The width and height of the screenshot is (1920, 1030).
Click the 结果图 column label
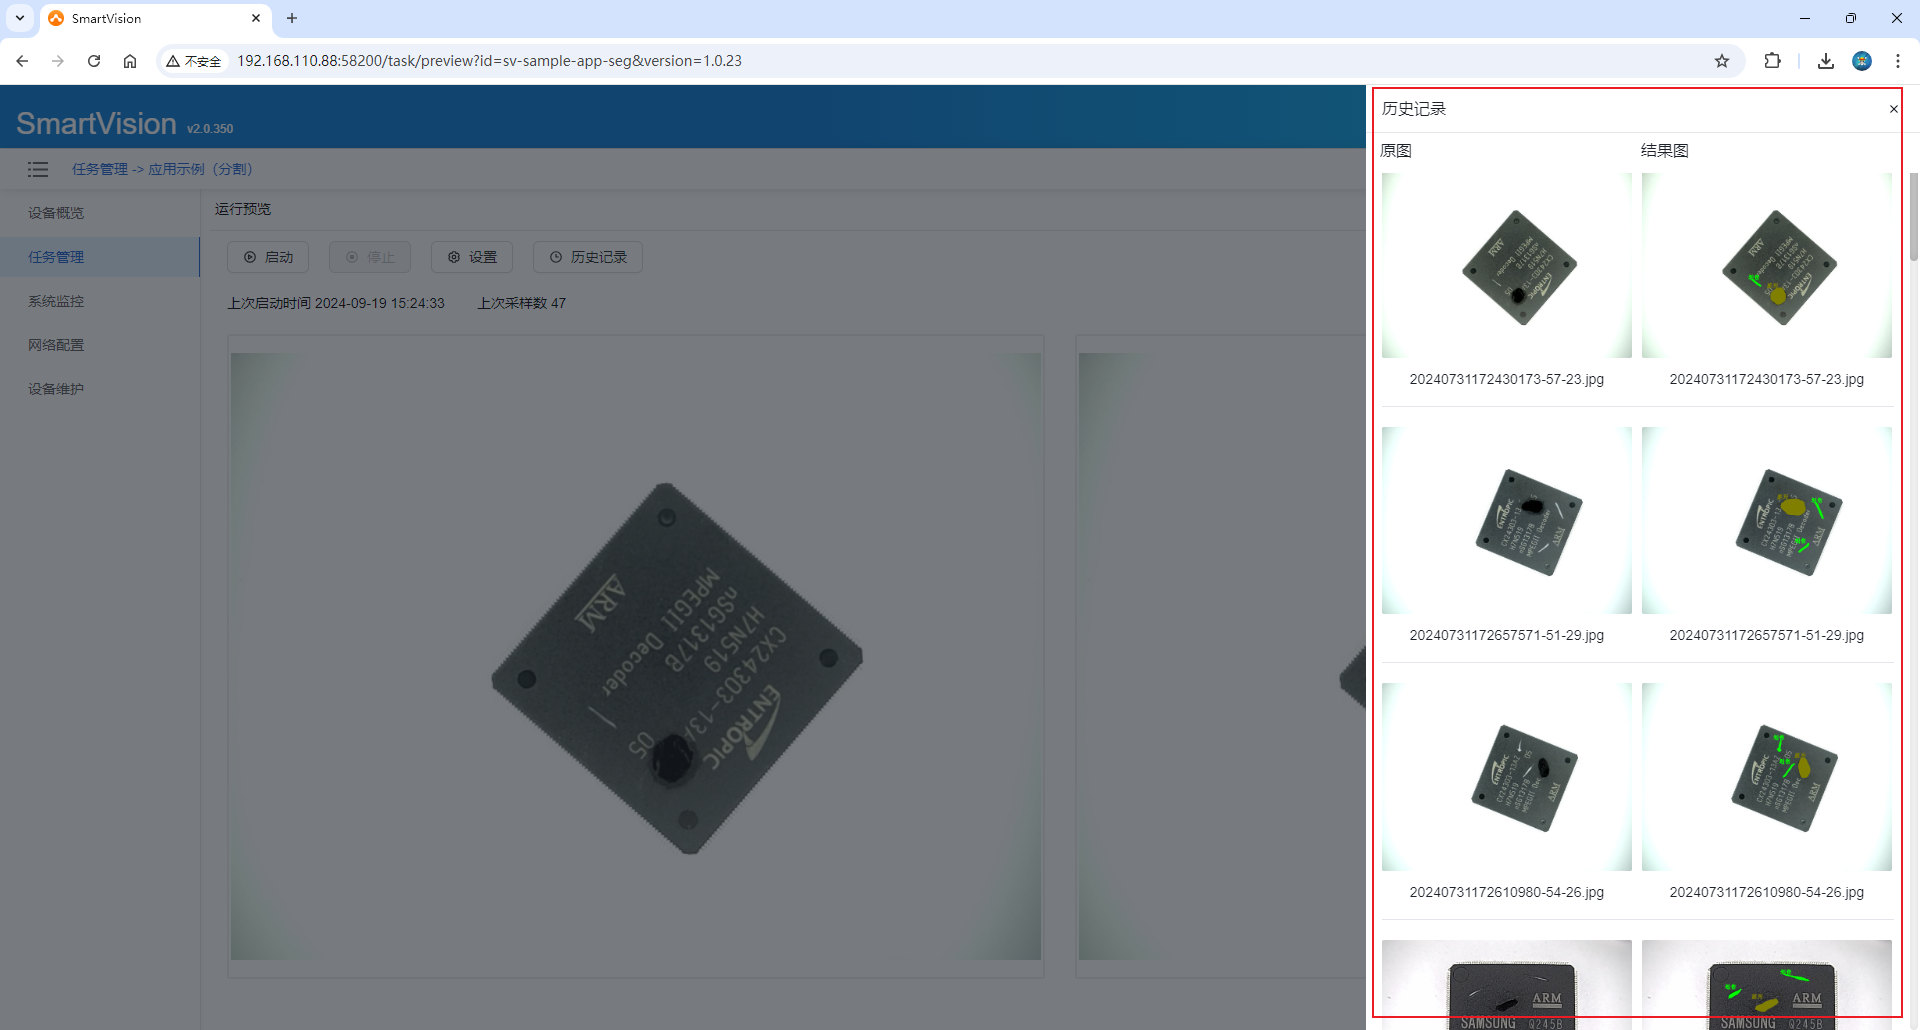click(x=1665, y=150)
